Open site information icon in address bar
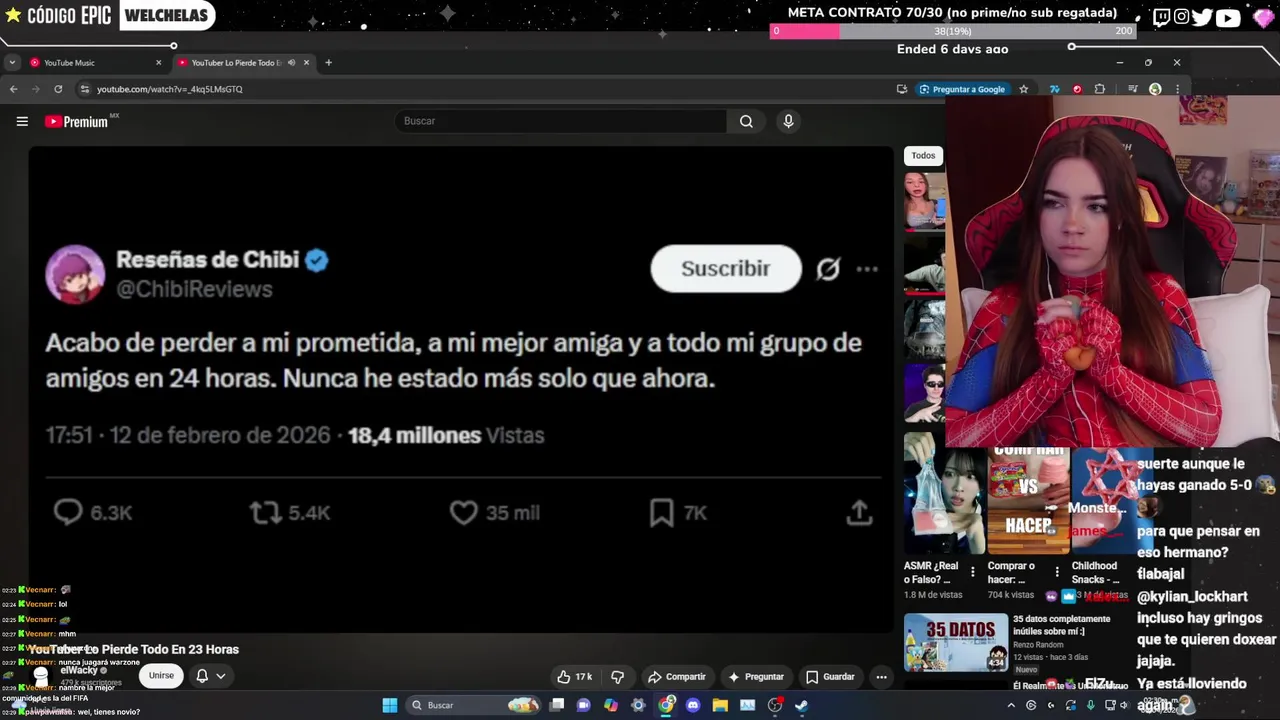1280x720 pixels. coord(85,89)
